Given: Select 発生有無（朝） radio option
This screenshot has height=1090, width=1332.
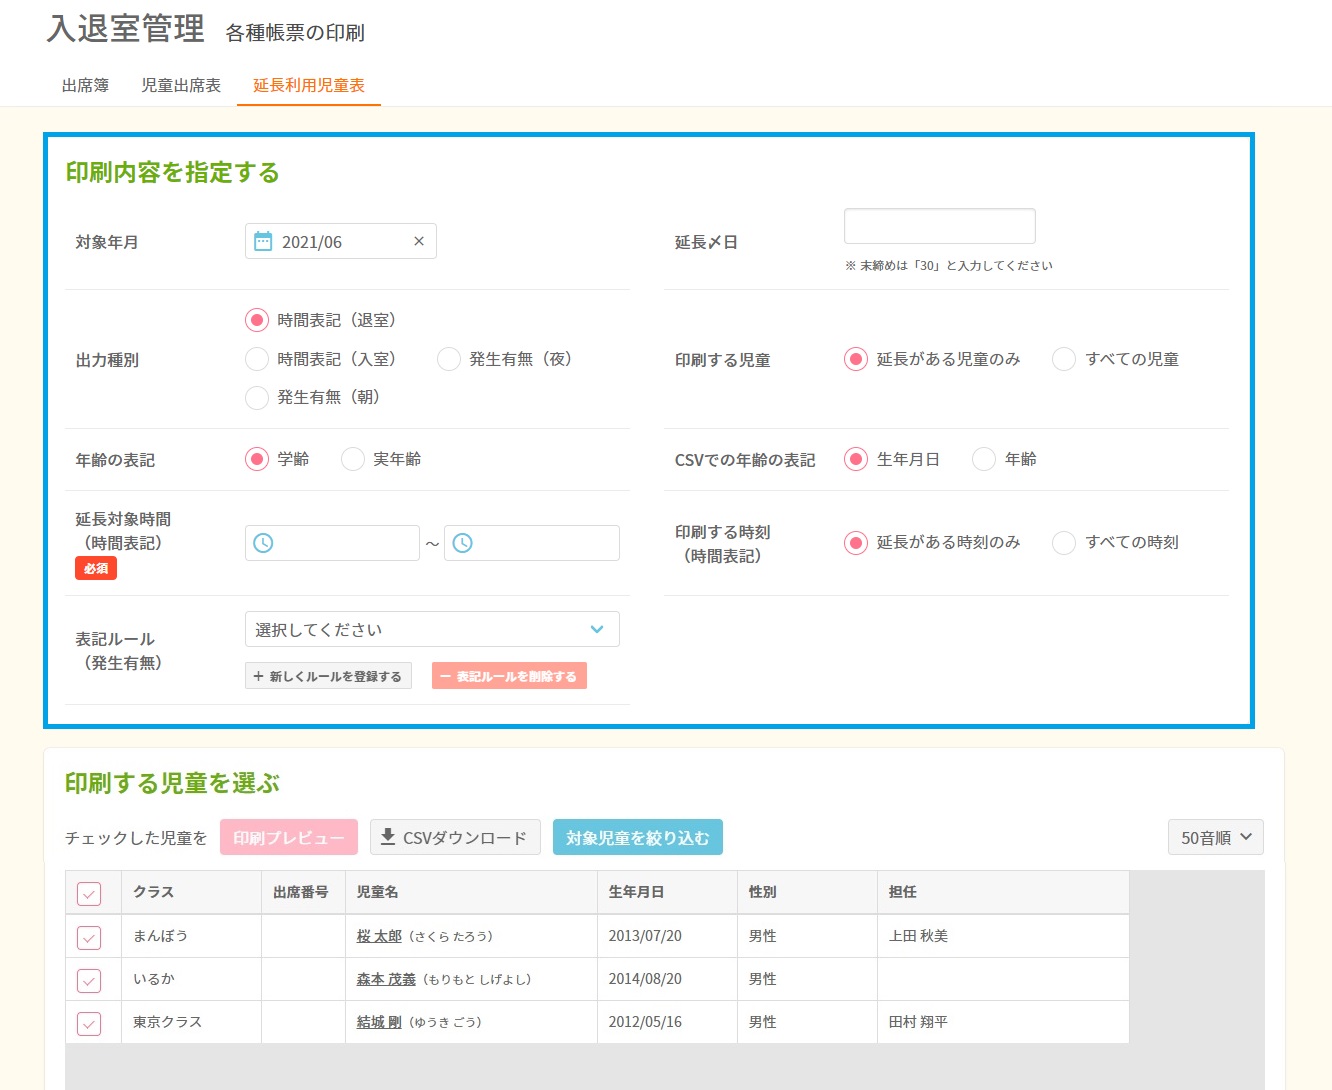Looking at the screenshot, I should tap(257, 397).
